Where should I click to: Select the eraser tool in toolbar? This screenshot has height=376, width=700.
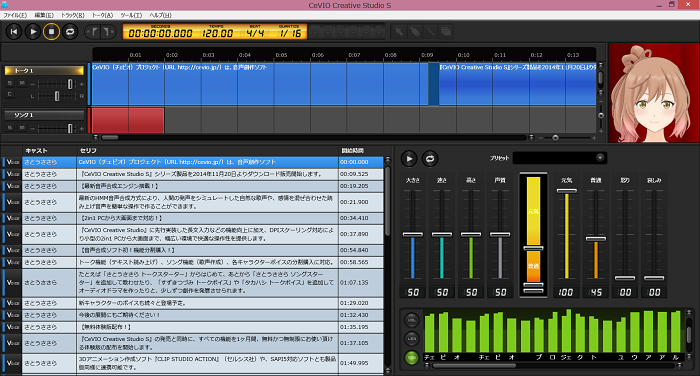tap(446, 32)
